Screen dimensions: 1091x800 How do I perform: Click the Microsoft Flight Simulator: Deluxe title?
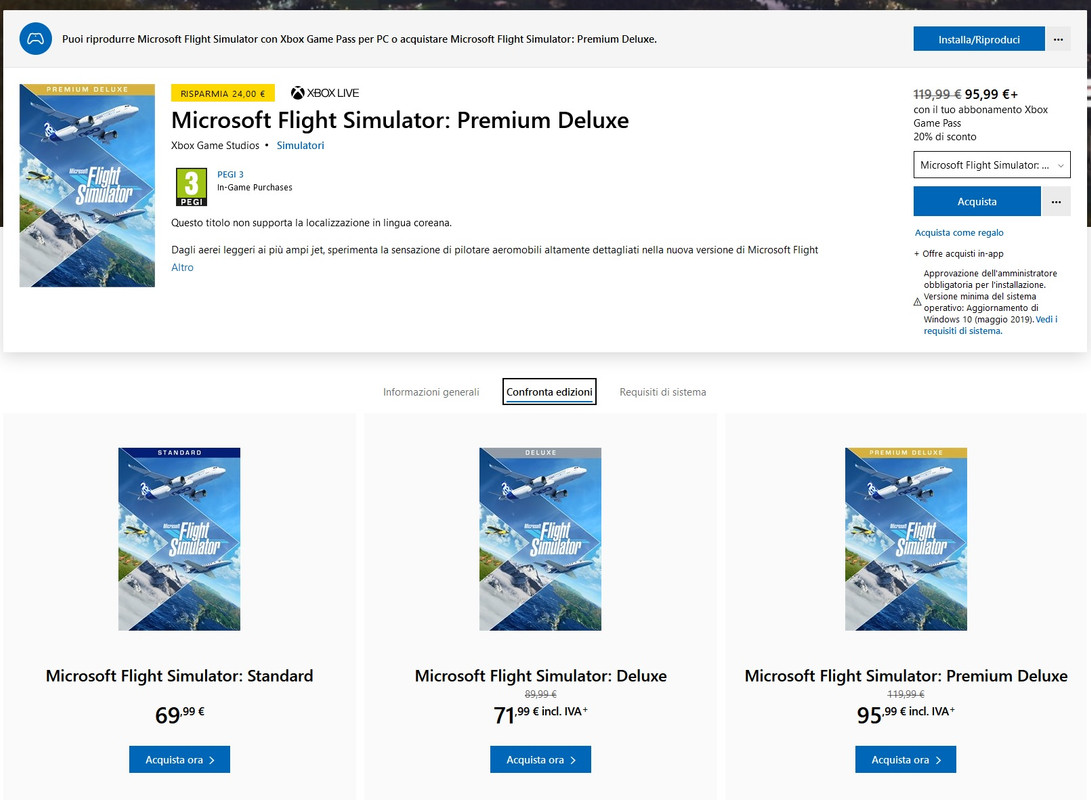coord(541,676)
